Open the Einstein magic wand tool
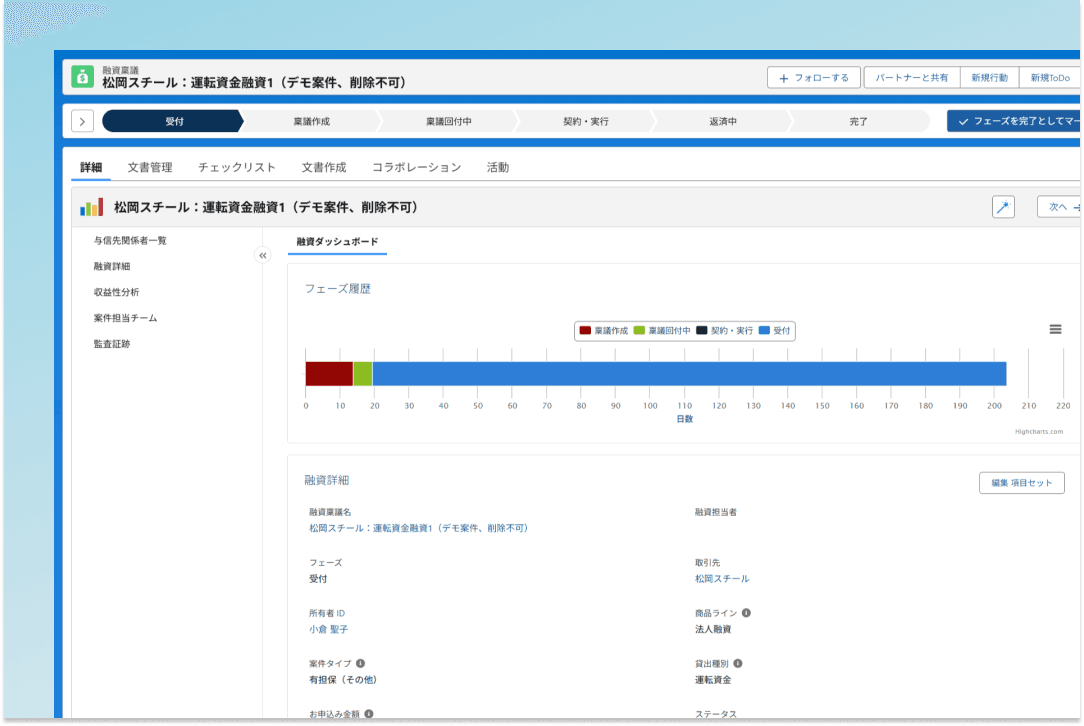This screenshot has width=1084, height=726. point(1002,206)
